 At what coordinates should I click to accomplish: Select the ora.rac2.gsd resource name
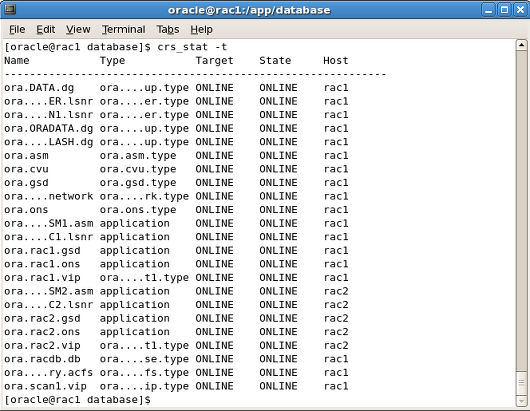pos(42,318)
